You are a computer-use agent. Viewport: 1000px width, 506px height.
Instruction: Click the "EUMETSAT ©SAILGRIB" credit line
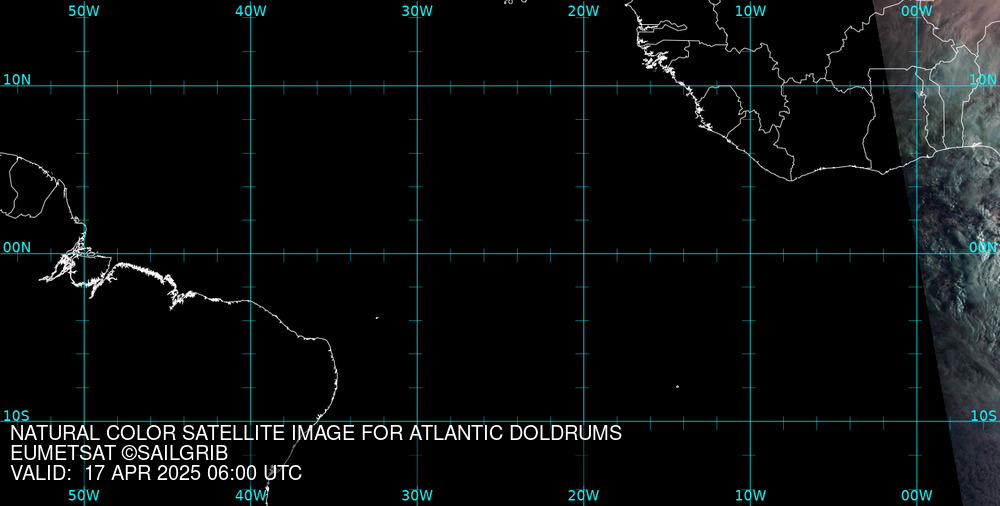pyautogui.click(x=119, y=454)
